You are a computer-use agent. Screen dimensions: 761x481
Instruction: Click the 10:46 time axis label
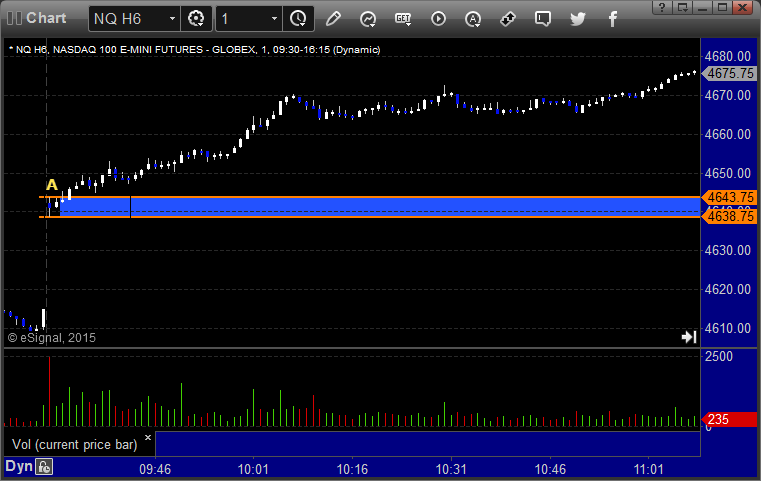pyautogui.click(x=550, y=469)
